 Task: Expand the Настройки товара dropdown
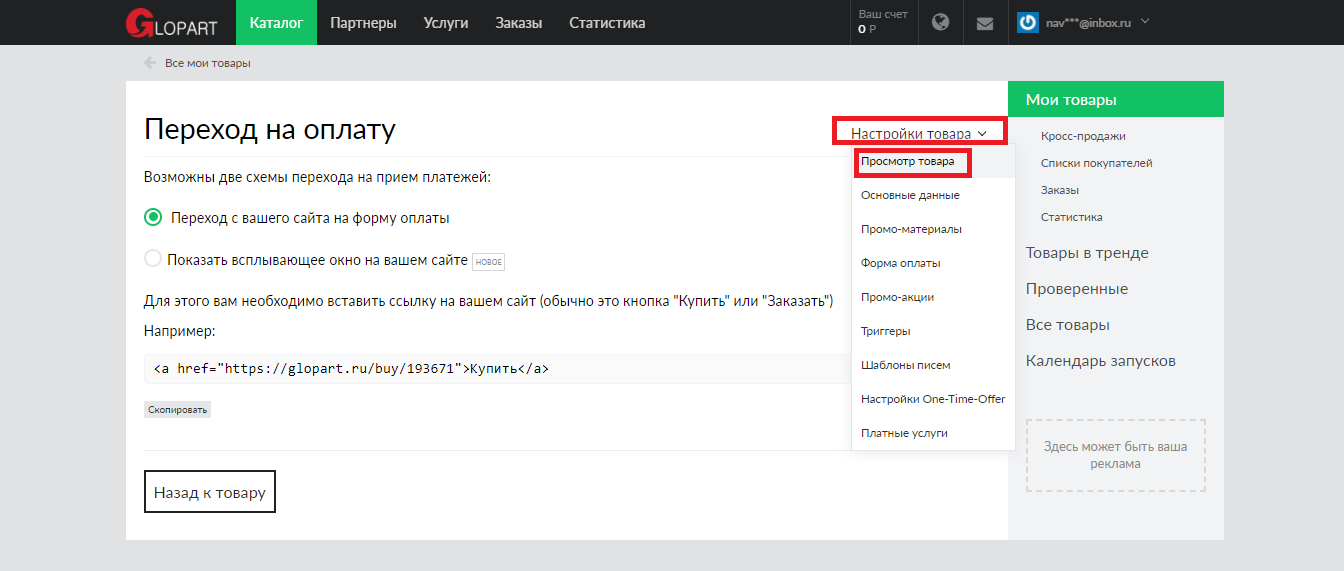[x=919, y=133]
